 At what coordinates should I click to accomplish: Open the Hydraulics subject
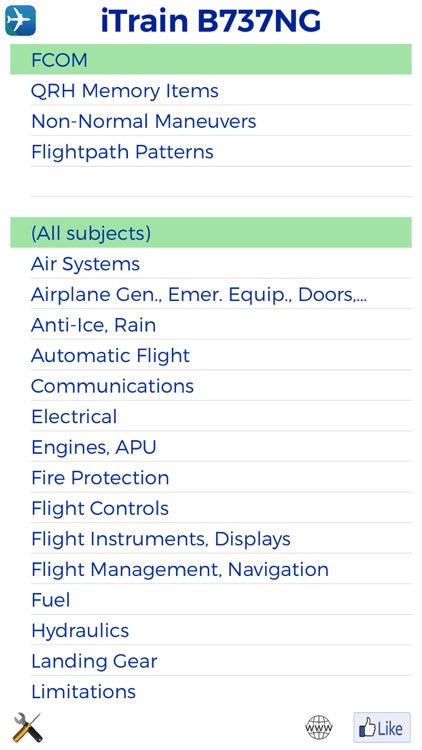pos(221,630)
